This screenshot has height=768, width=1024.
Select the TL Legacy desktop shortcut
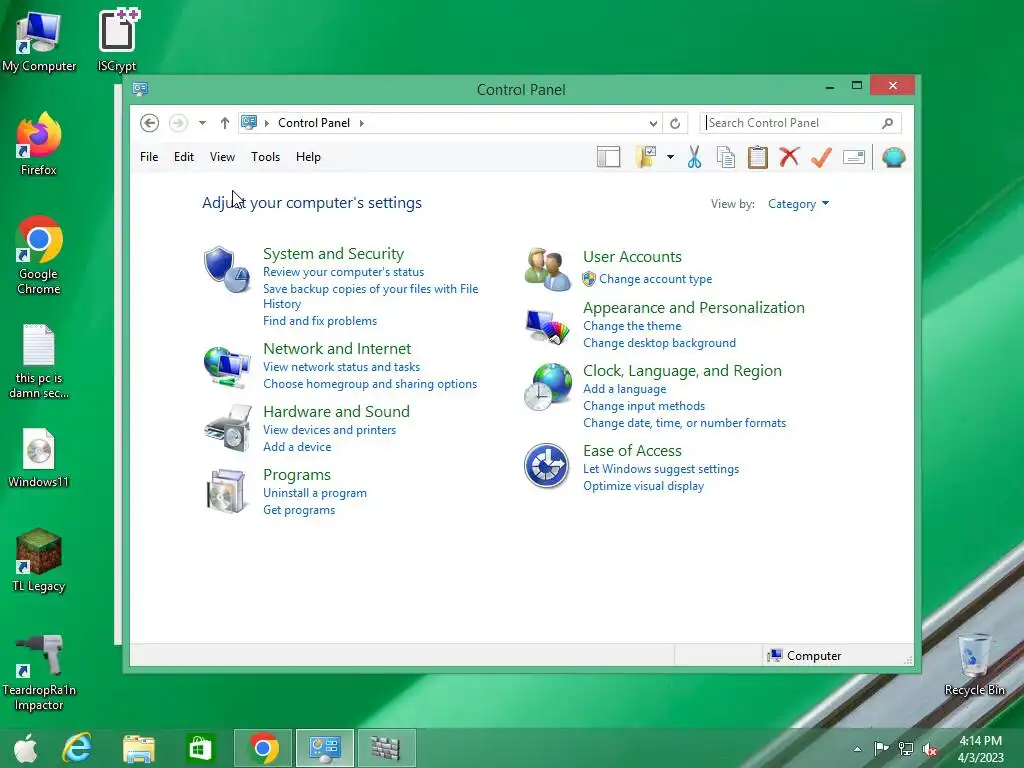click(39, 561)
